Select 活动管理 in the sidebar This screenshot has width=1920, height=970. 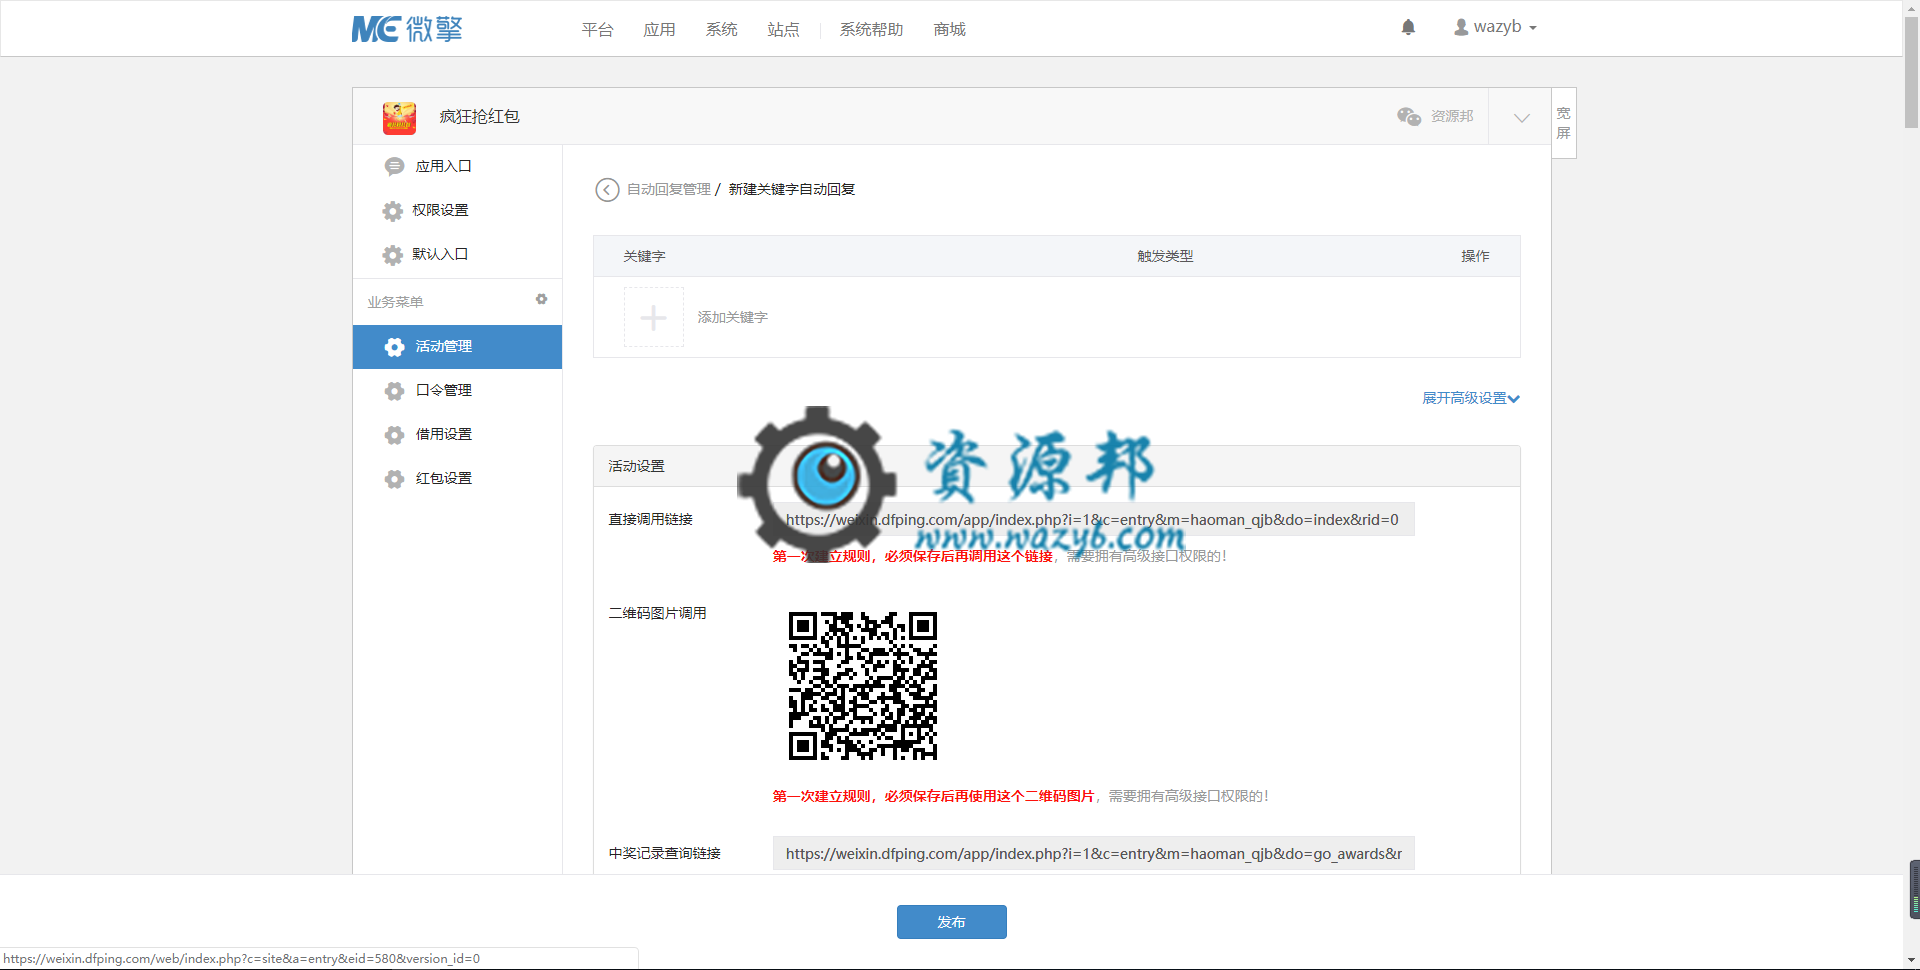click(x=457, y=347)
